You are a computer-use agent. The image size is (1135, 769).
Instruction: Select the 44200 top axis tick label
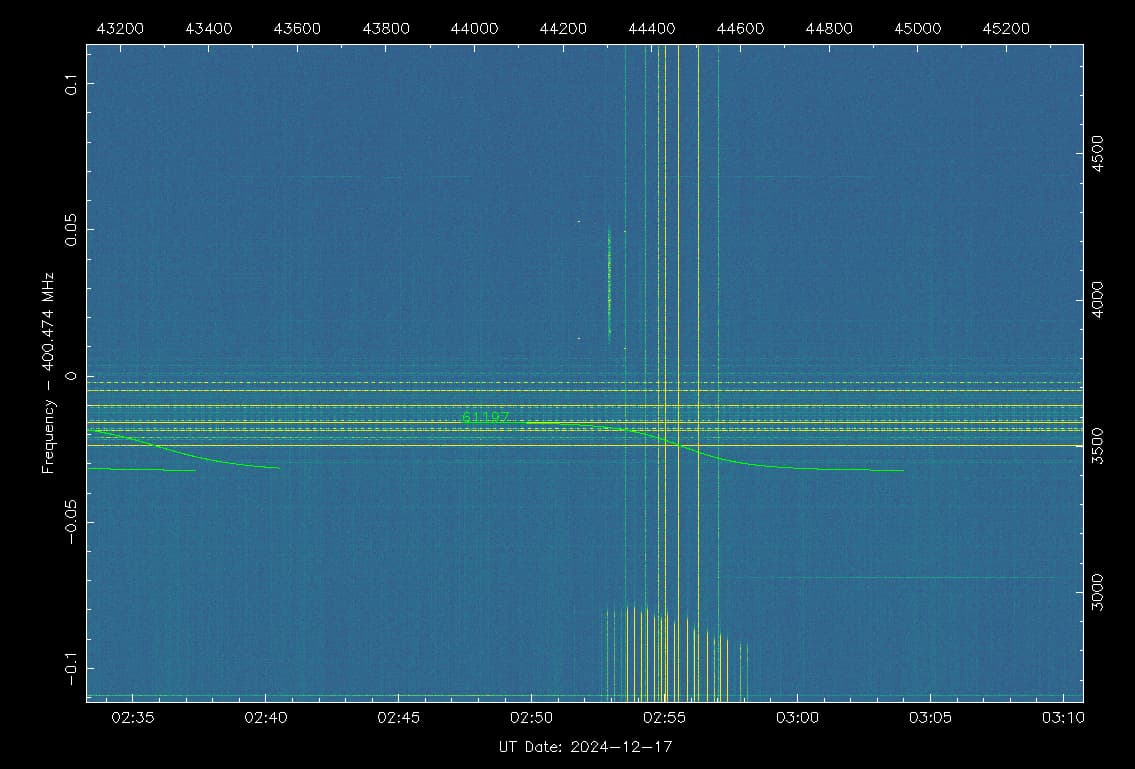563,28
